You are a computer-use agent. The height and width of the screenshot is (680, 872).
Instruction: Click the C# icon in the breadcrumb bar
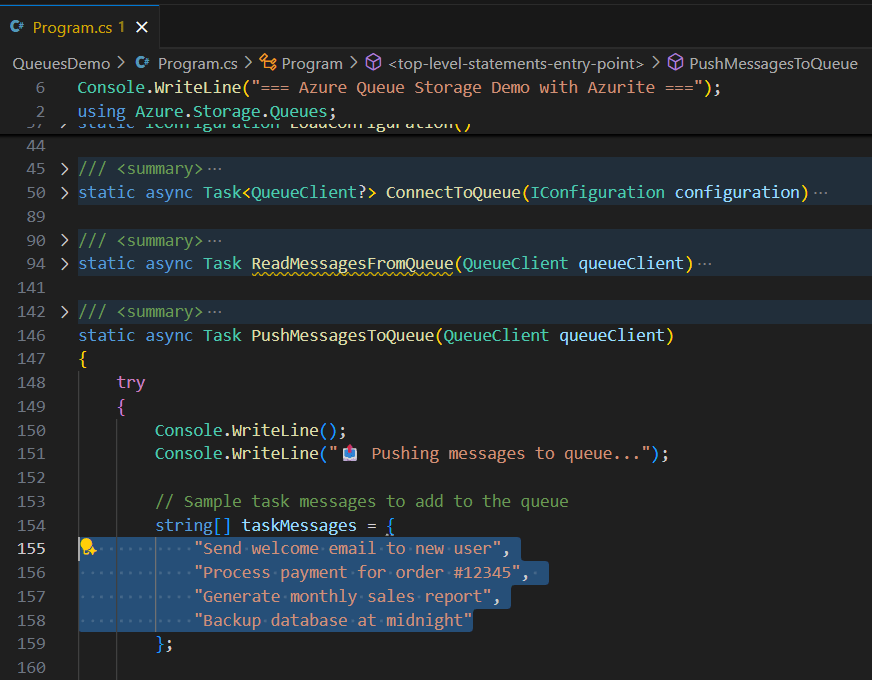(142, 63)
